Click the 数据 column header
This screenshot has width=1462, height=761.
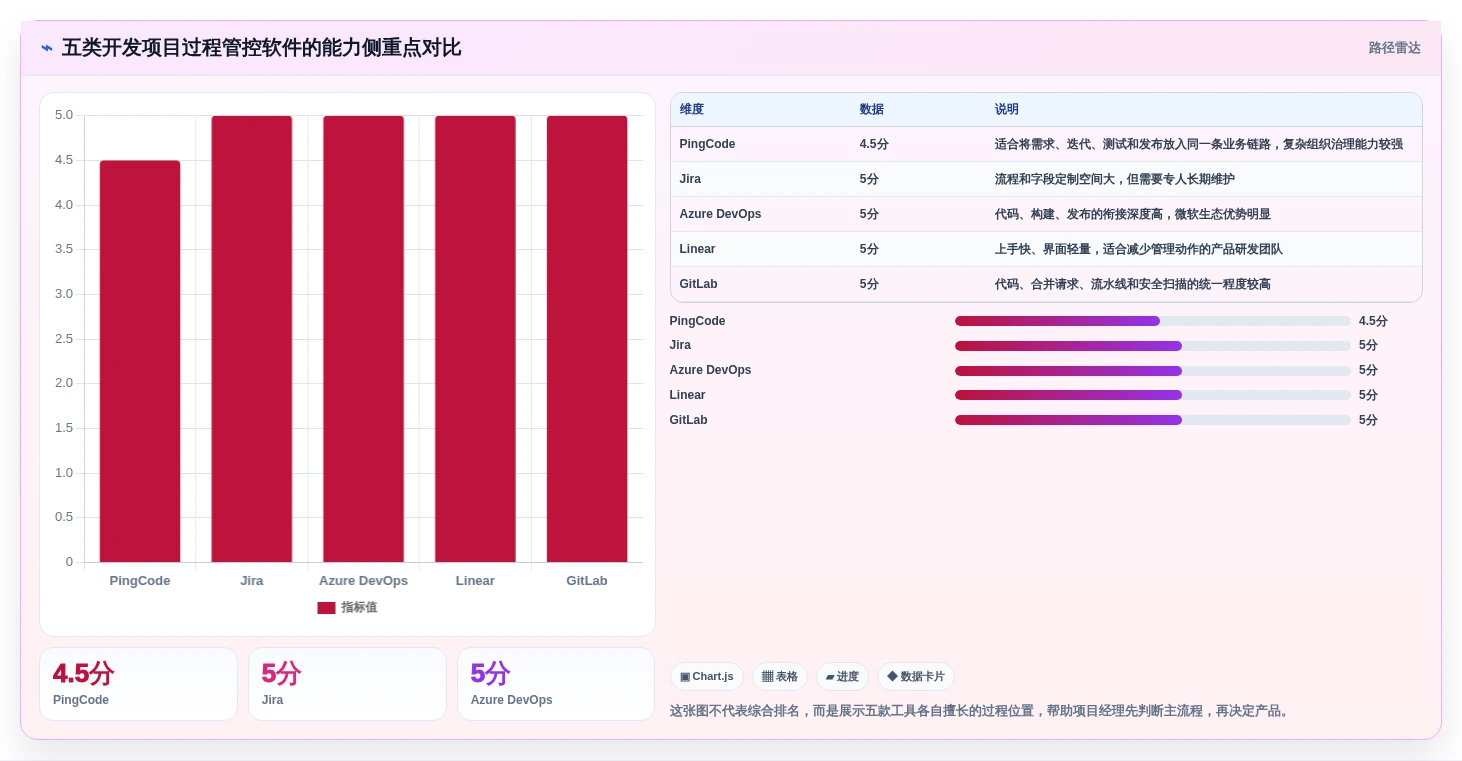(x=872, y=110)
